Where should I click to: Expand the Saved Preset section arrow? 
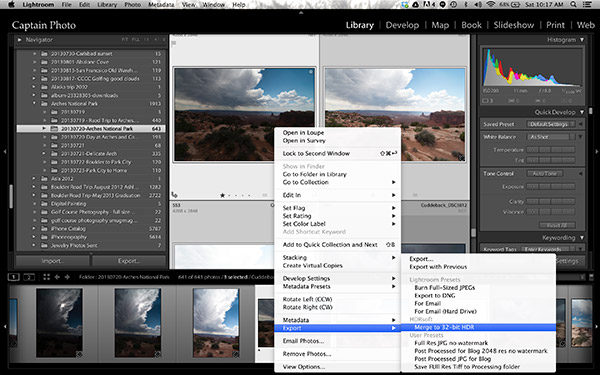tap(581, 124)
